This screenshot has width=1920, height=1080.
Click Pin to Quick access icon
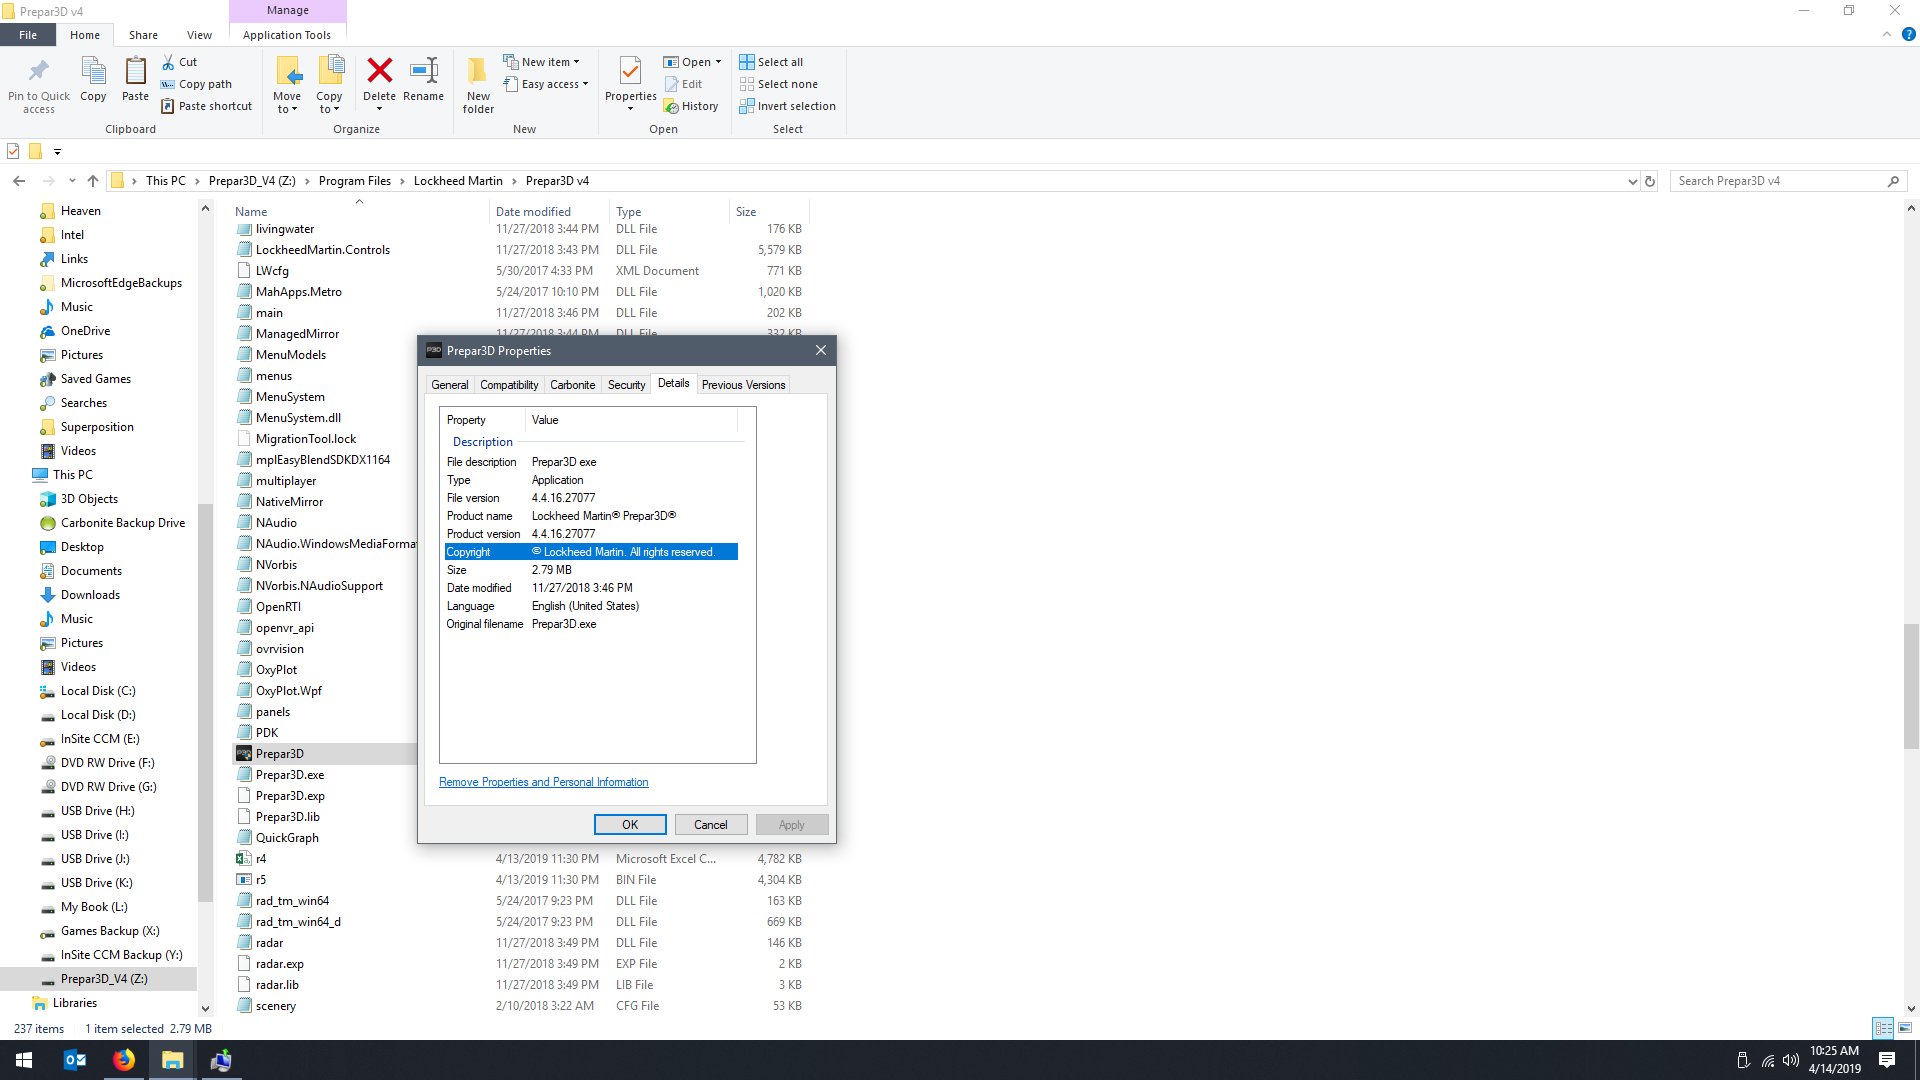pyautogui.click(x=39, y=71)
